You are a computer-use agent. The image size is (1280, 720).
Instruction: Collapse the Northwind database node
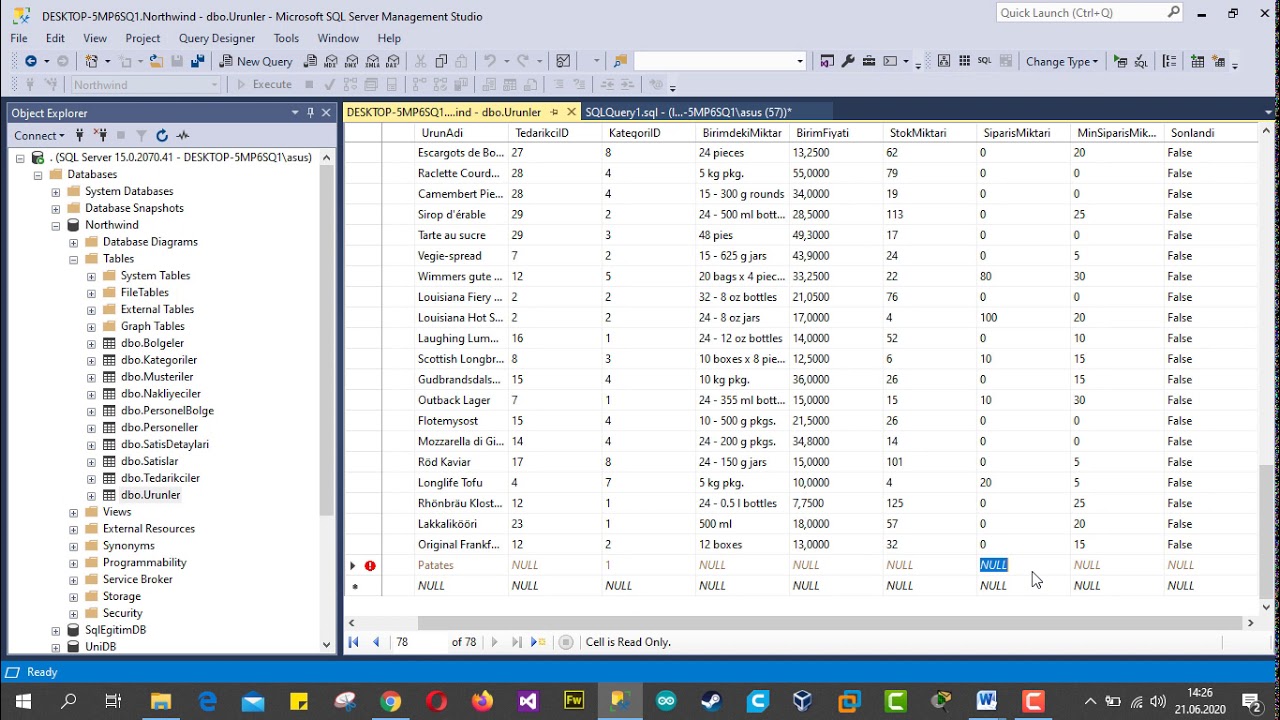[56, 225]
